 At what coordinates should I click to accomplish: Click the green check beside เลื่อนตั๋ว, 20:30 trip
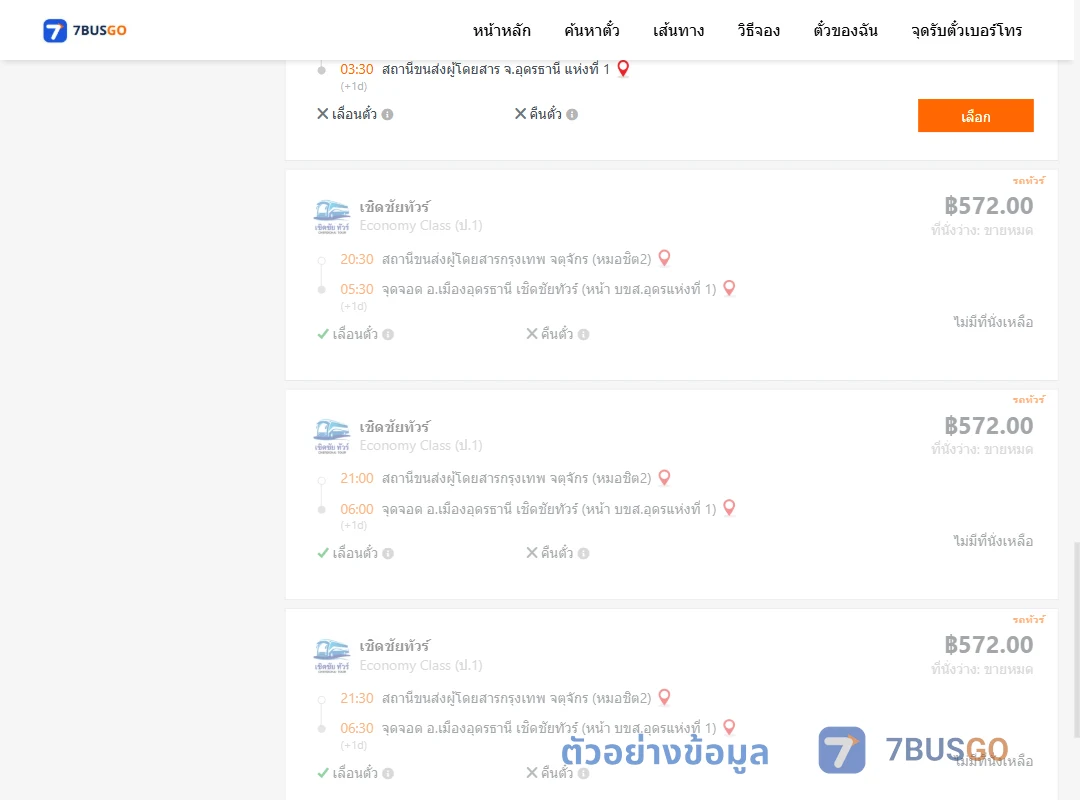[x=323, y=334]
